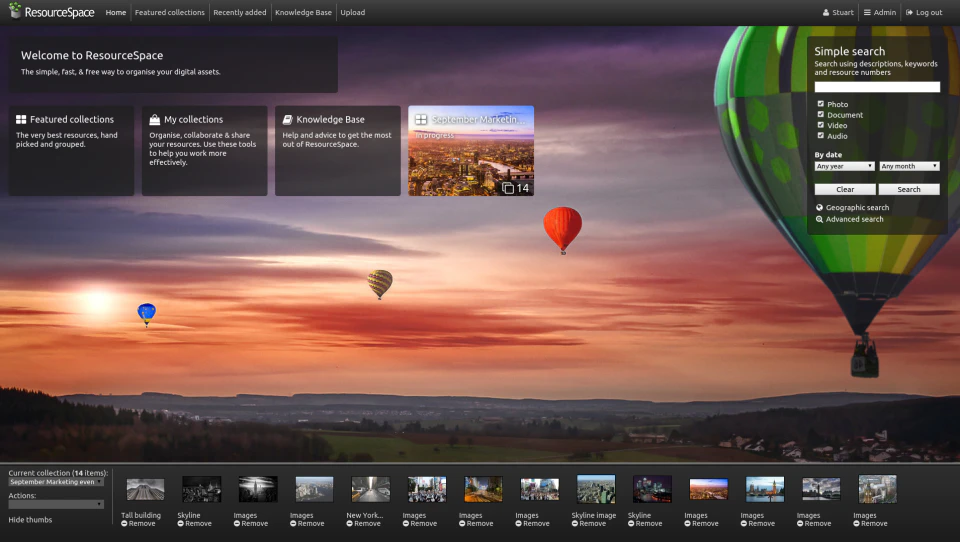960x542 pixels.
Task: Expand the Any year dropdown
Action: [x=844, y=166]
